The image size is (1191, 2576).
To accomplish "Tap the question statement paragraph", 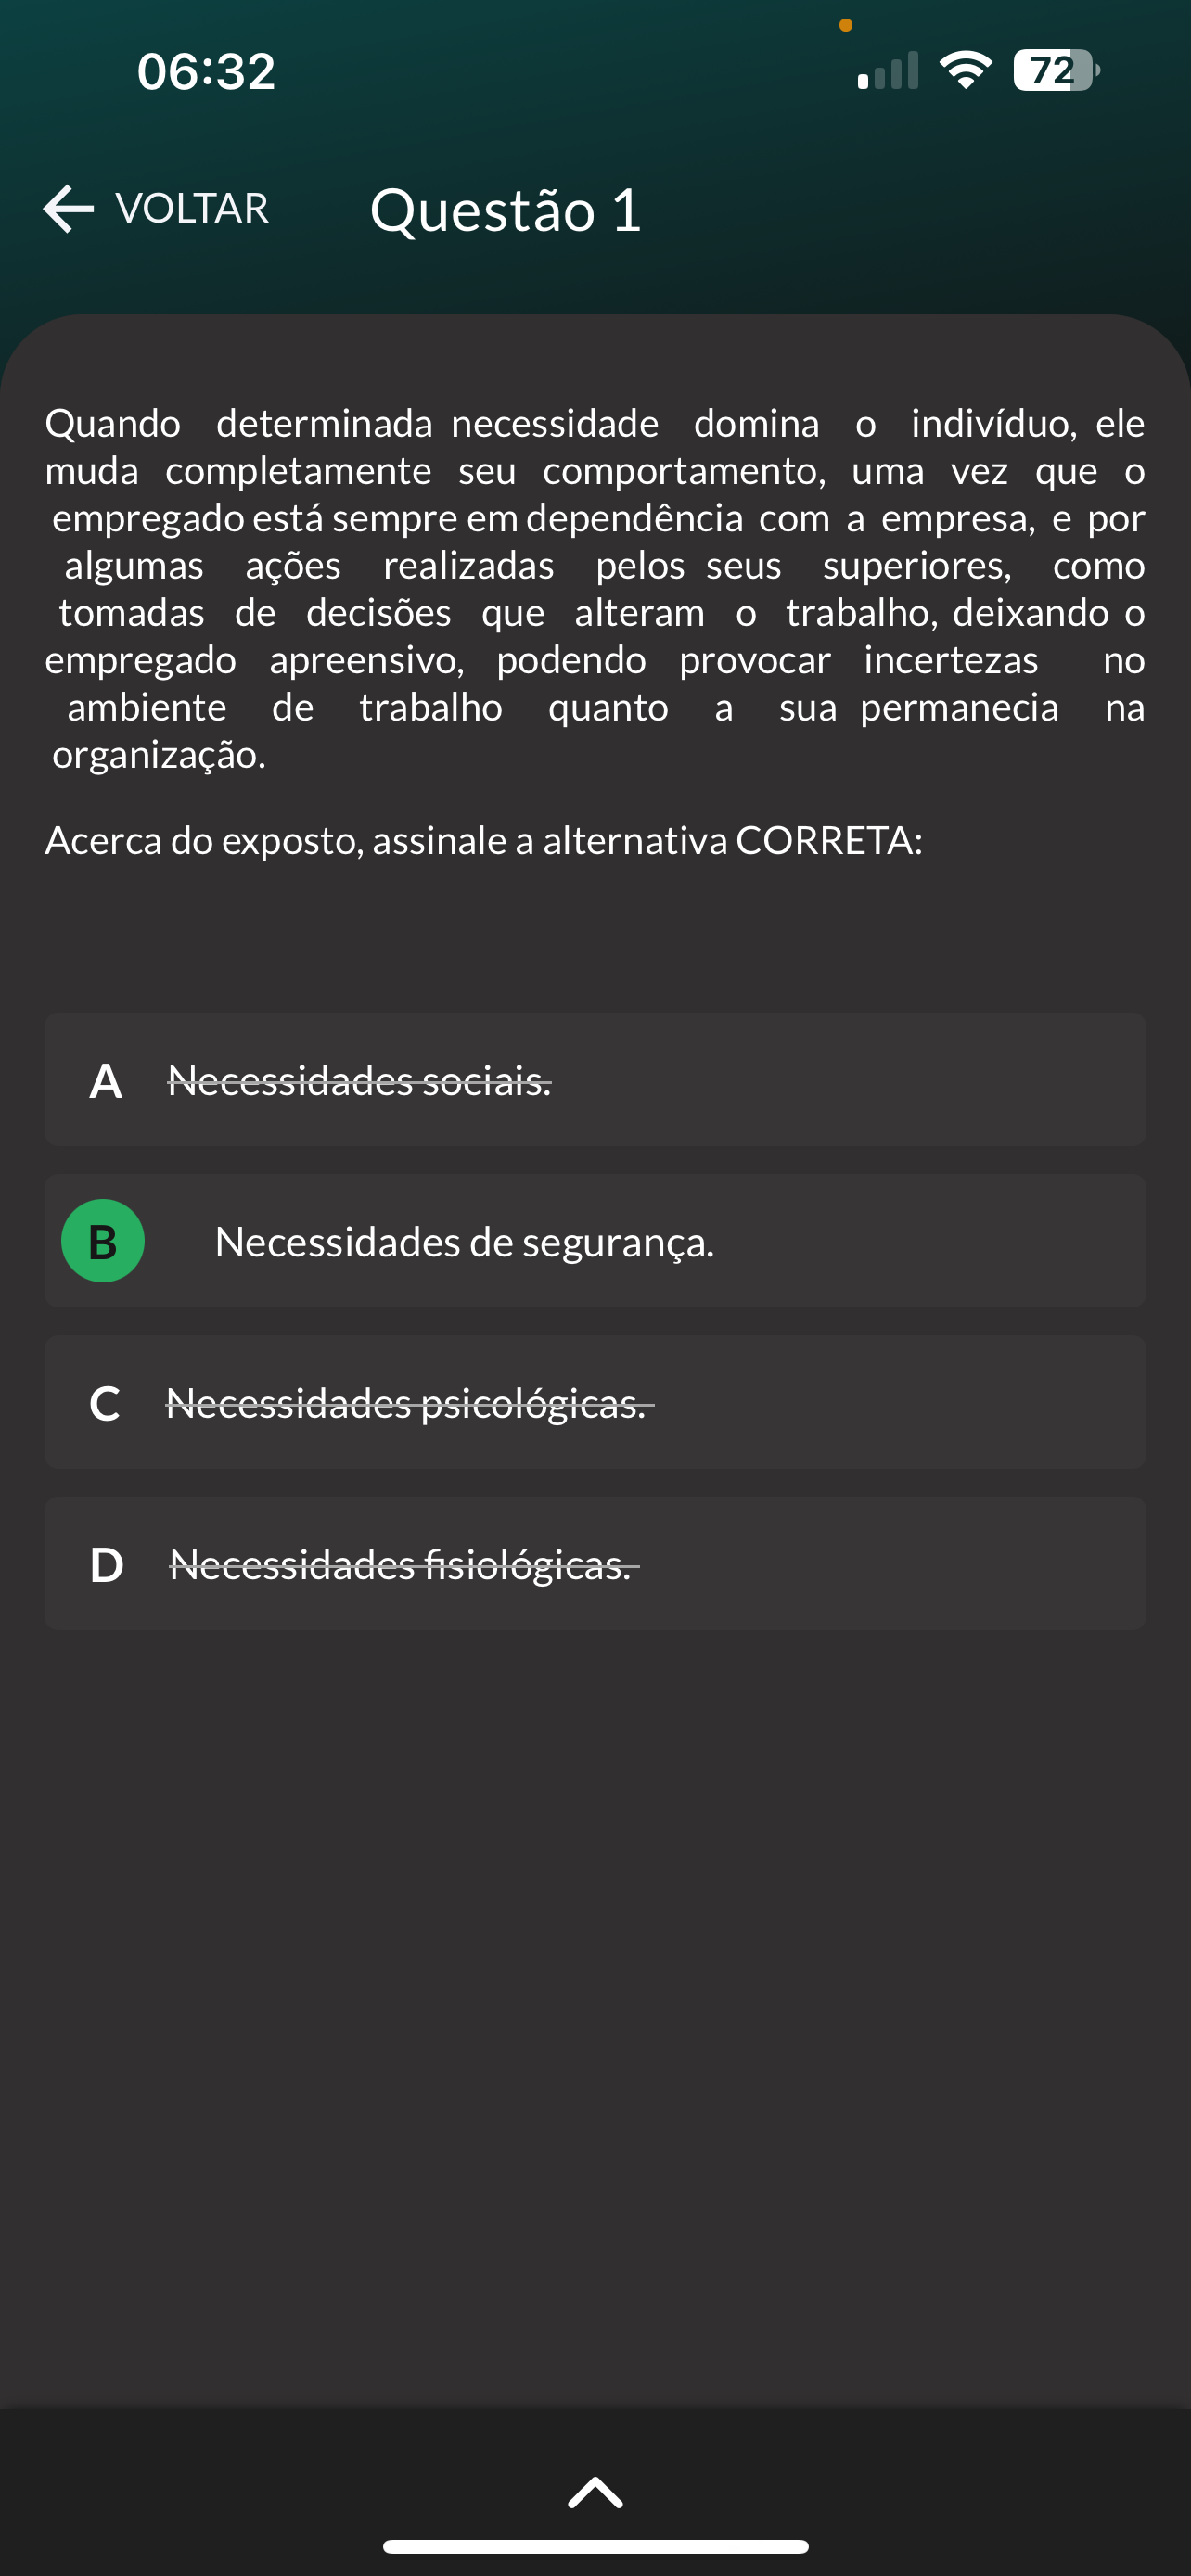I will coord(595,589).
